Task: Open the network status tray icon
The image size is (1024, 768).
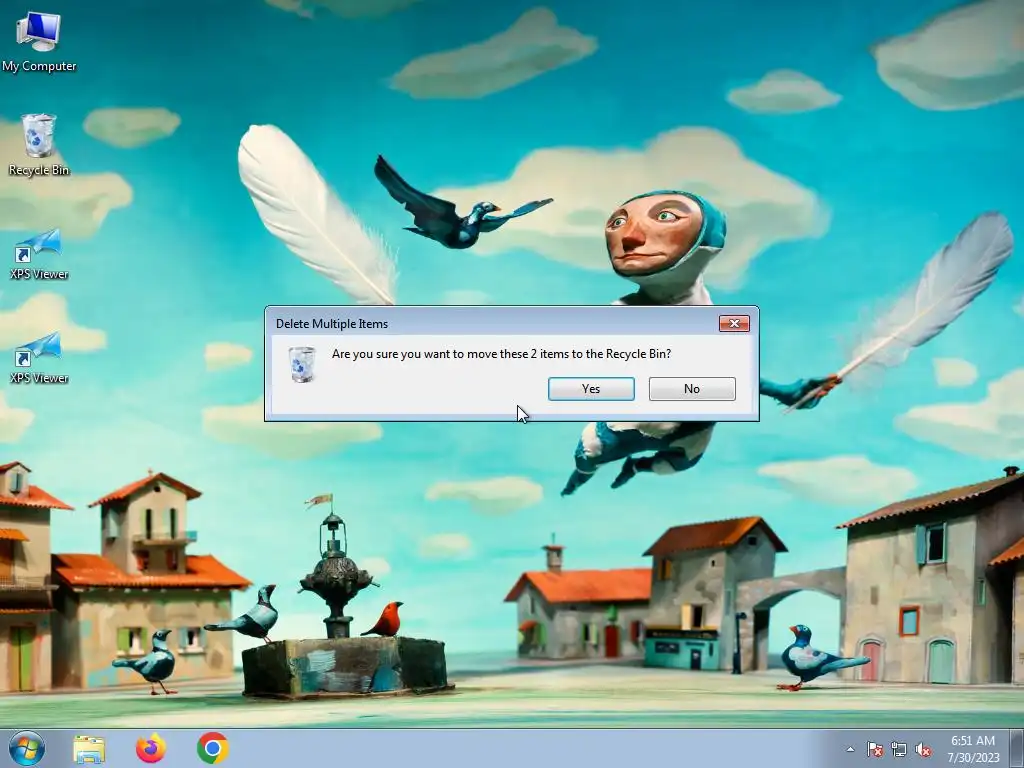Action: click(x=899, y=749)
